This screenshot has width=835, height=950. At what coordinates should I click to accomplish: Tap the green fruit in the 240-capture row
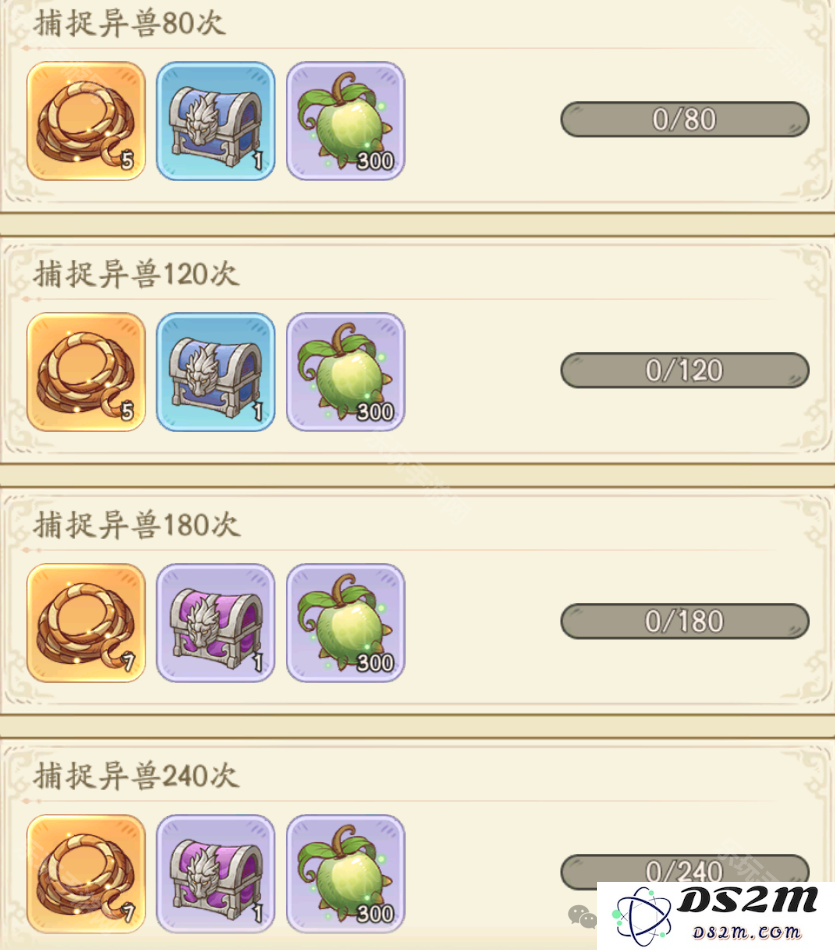click(x=345, y=873)
